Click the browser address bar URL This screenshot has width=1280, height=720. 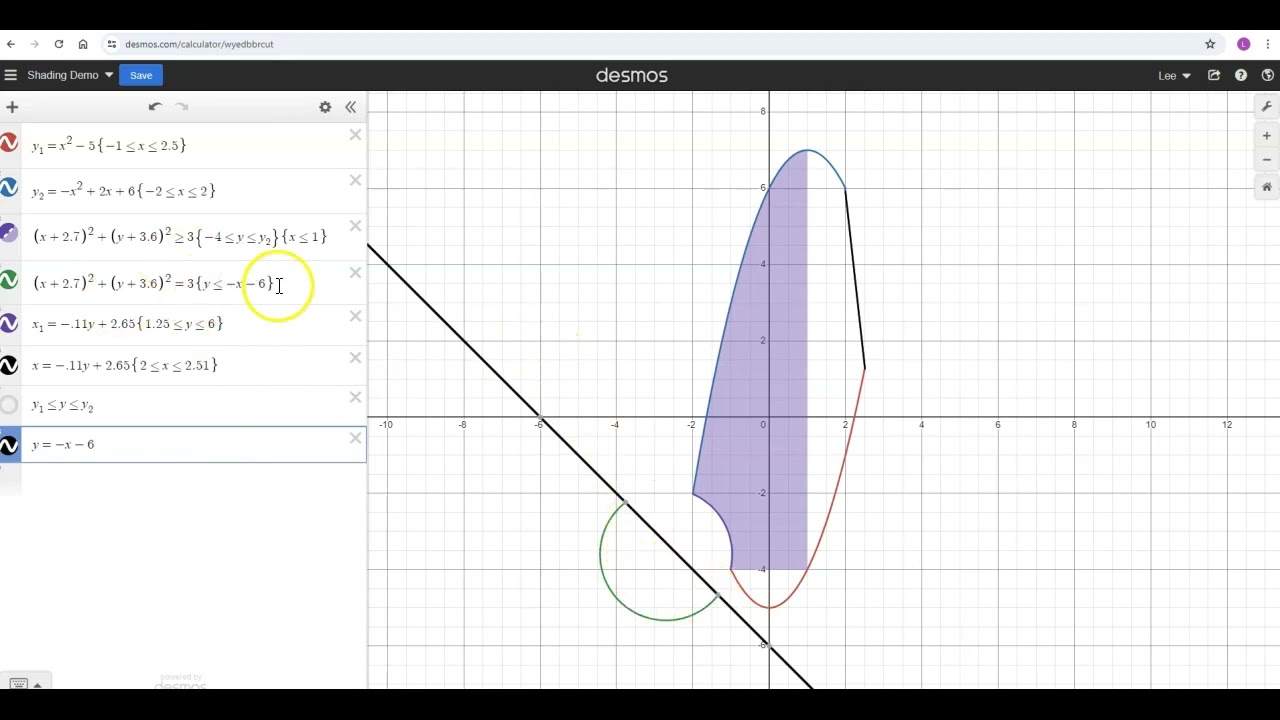(199, 44)
